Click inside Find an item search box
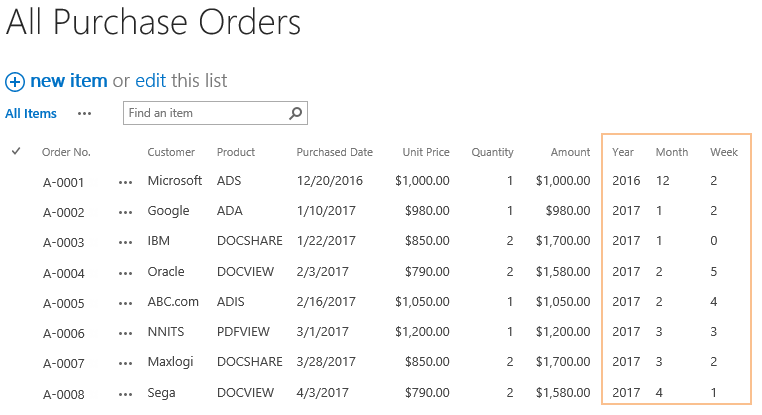This screenshot has width=762, height=415. coord(206,113)
